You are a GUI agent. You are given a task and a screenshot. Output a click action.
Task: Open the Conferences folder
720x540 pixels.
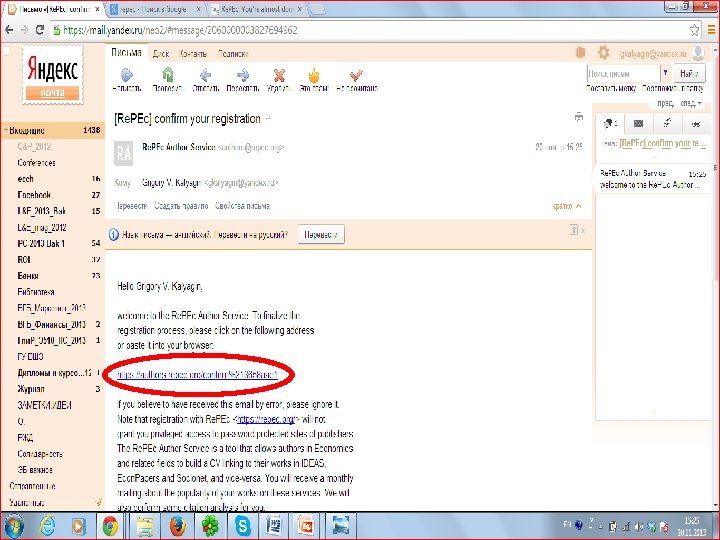36,163
